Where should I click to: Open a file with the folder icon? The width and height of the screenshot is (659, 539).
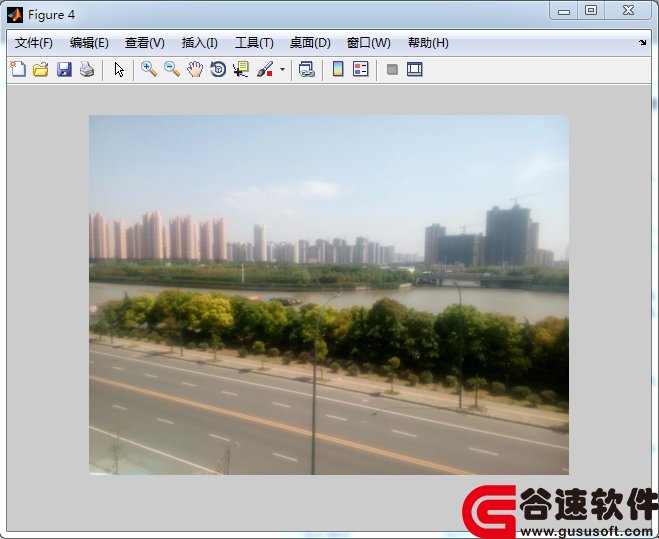[41, 69]
